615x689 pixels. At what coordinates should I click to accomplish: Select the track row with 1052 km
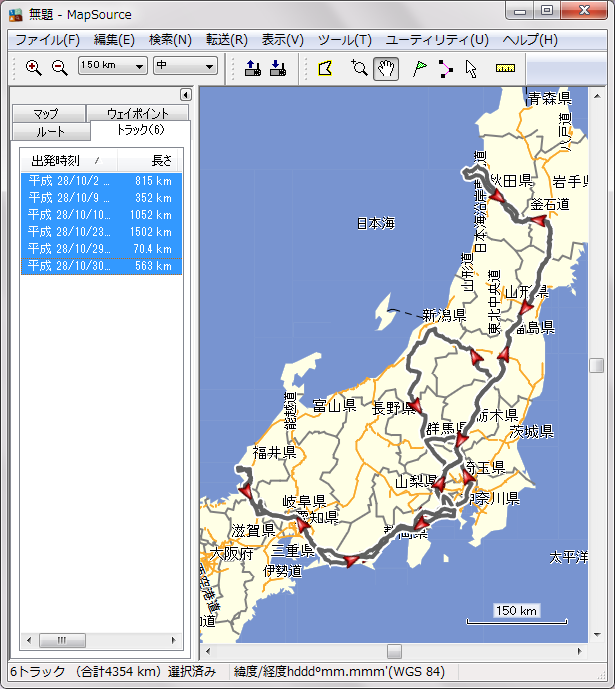[101, 215]
